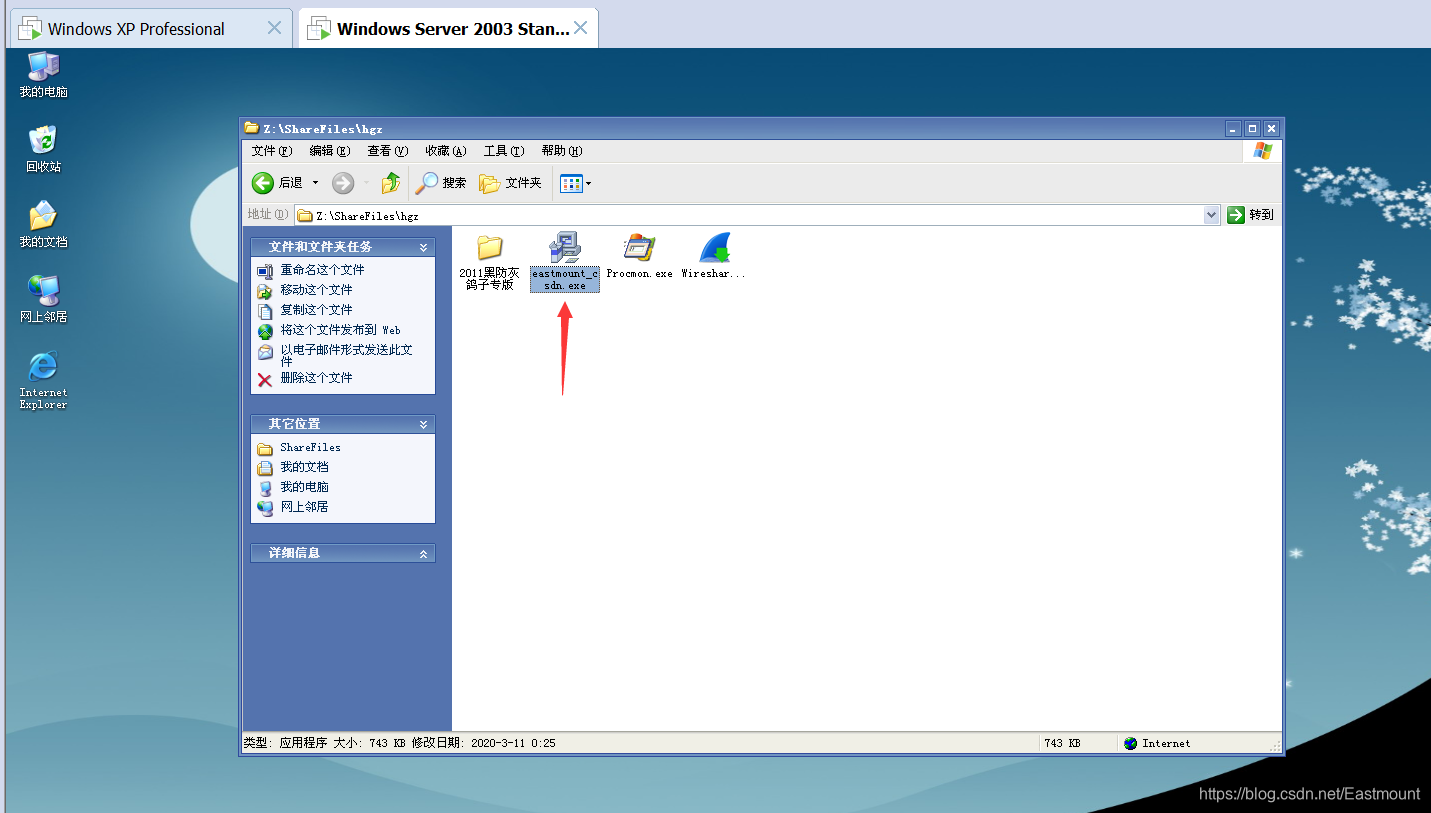The width and height of the screenshot is (1431, 813).
Task: Open 网上邻居 in 其它位置
Action: (x=304, y=507)
